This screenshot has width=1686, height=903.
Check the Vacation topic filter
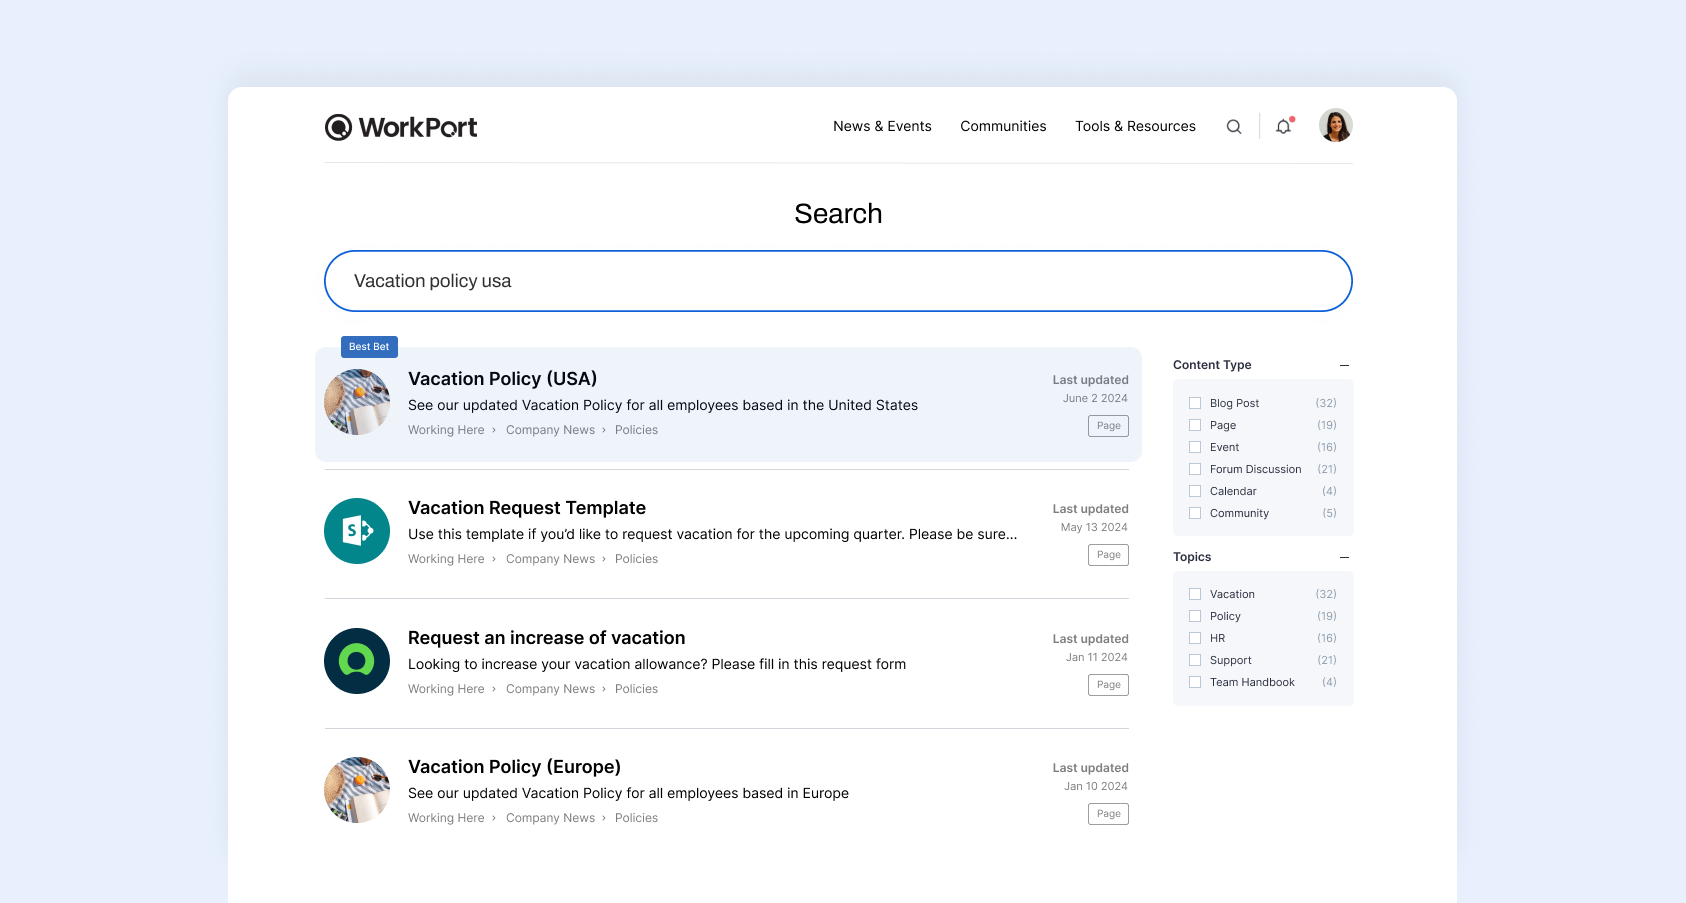click(x=1194, y=593)
